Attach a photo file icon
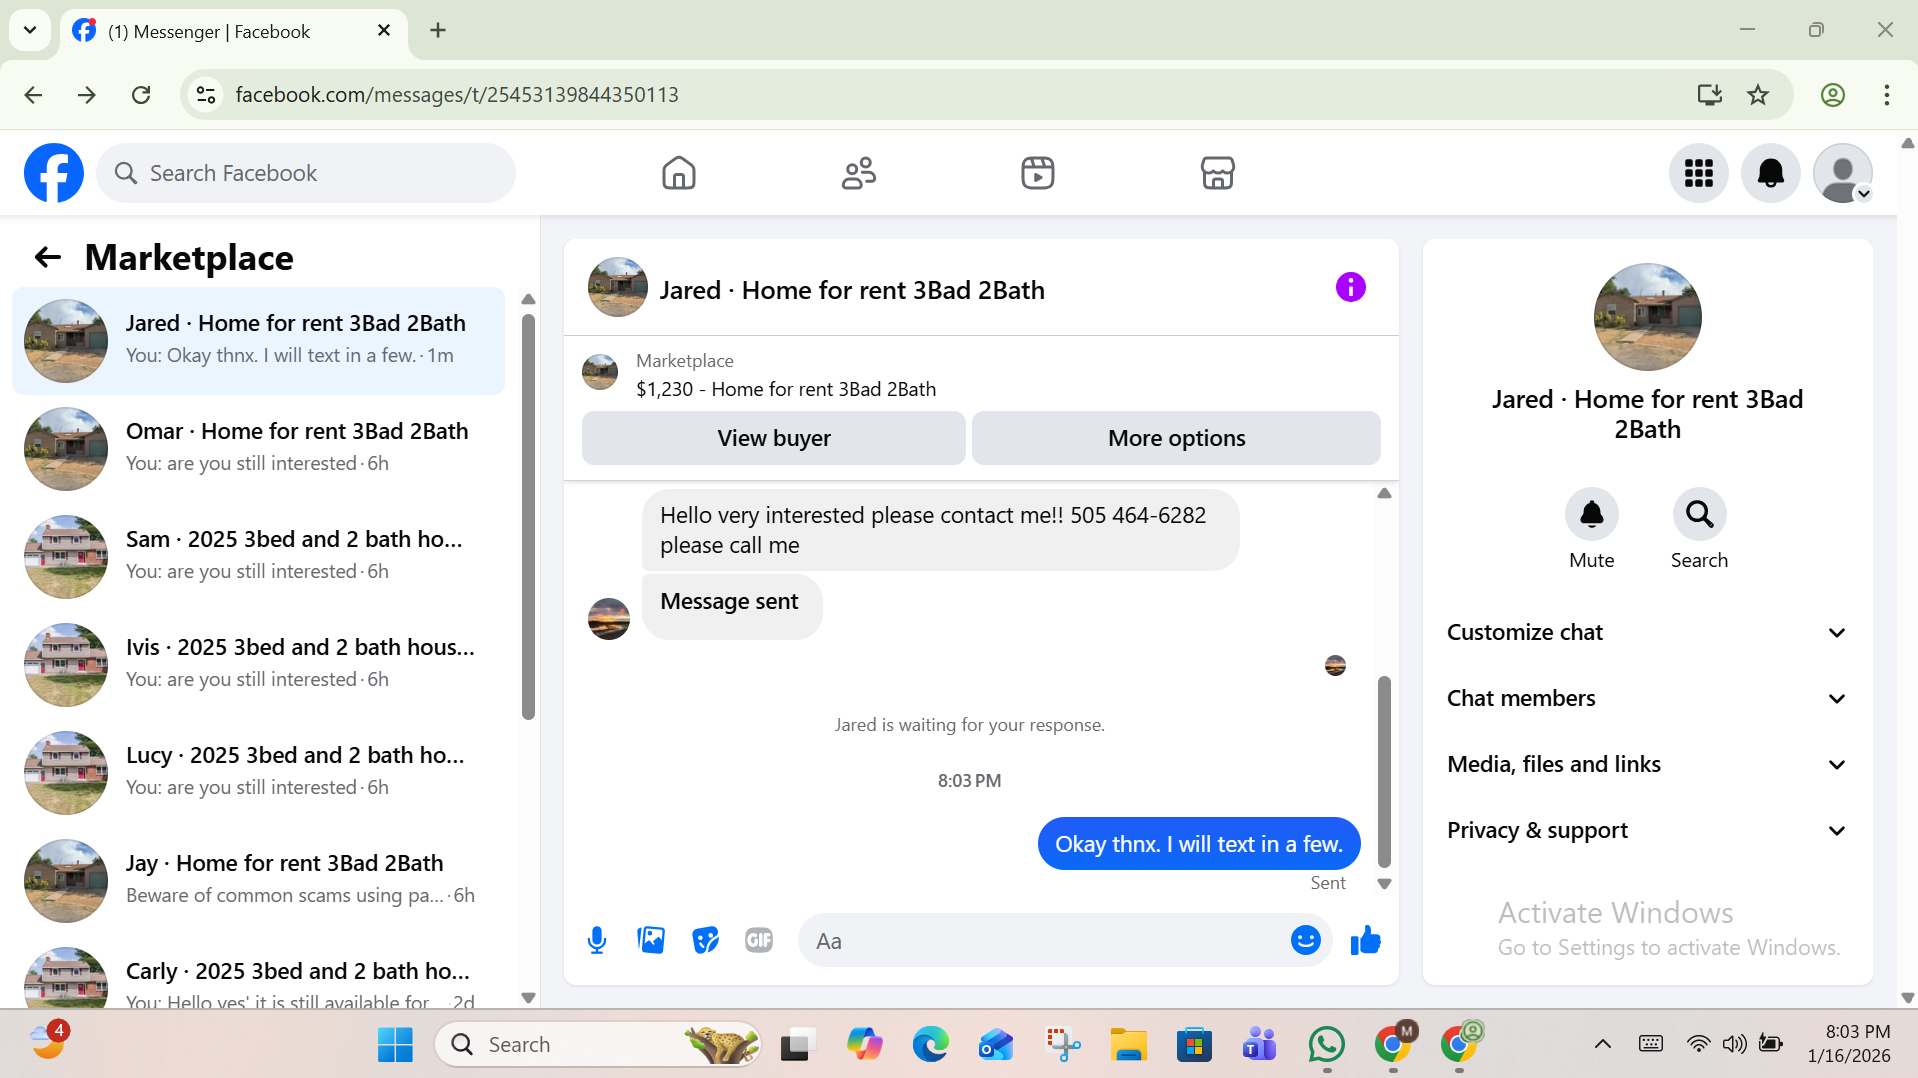 point(651,940)
